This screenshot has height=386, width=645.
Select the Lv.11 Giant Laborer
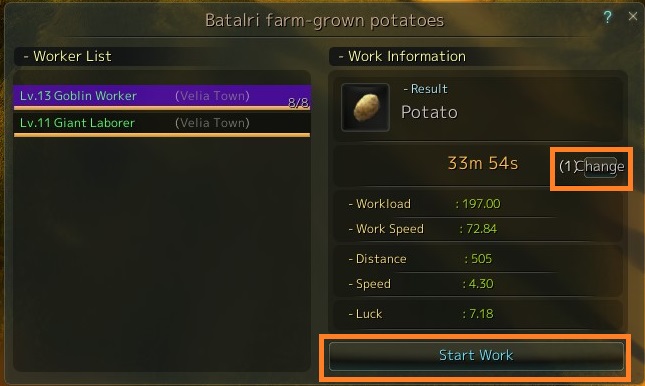coord(162,123)
